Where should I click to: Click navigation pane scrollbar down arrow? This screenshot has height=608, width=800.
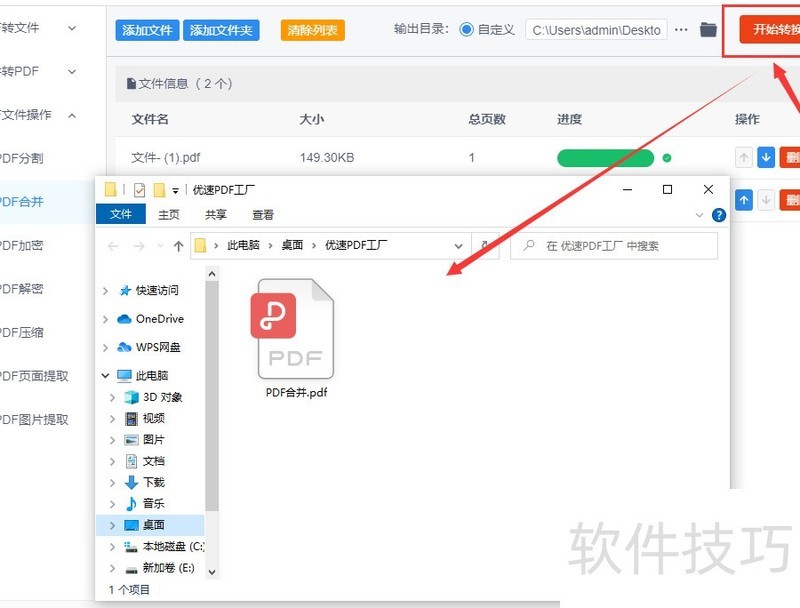pyautogui.click(x=212, y=572)
